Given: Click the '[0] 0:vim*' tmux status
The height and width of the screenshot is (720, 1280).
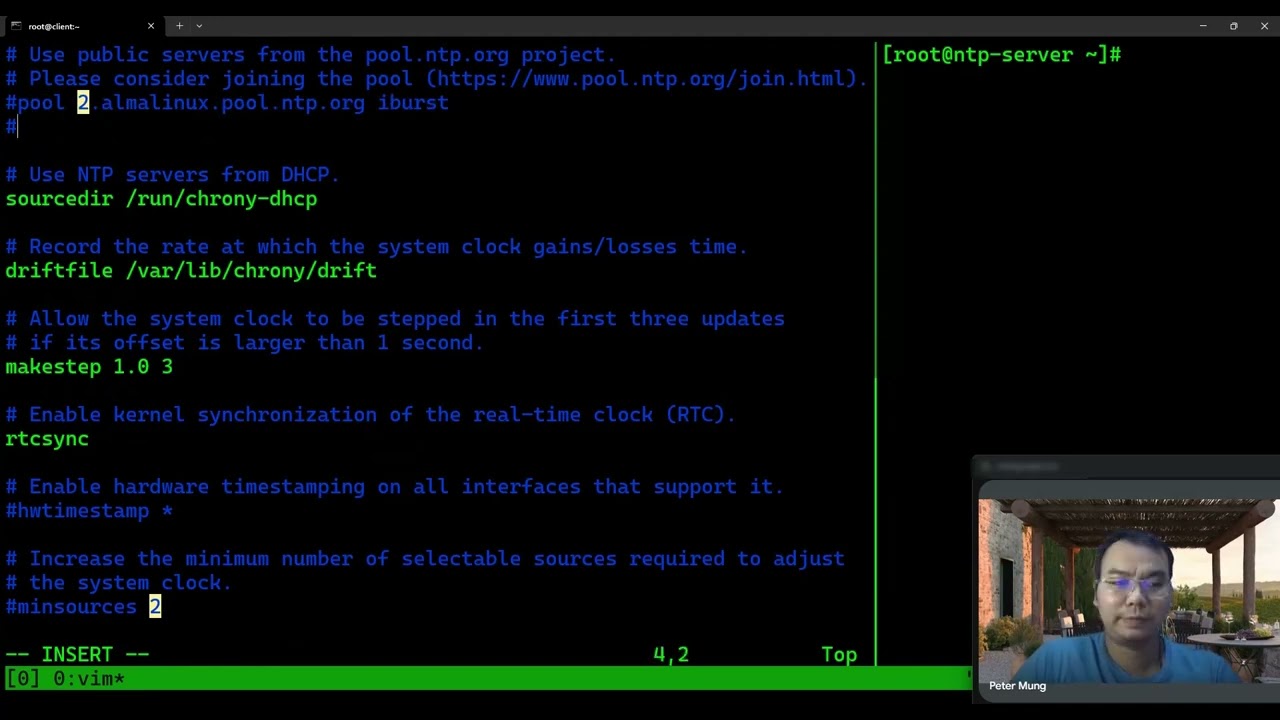Looking at the screenshot, I should [x=65, y=679].
